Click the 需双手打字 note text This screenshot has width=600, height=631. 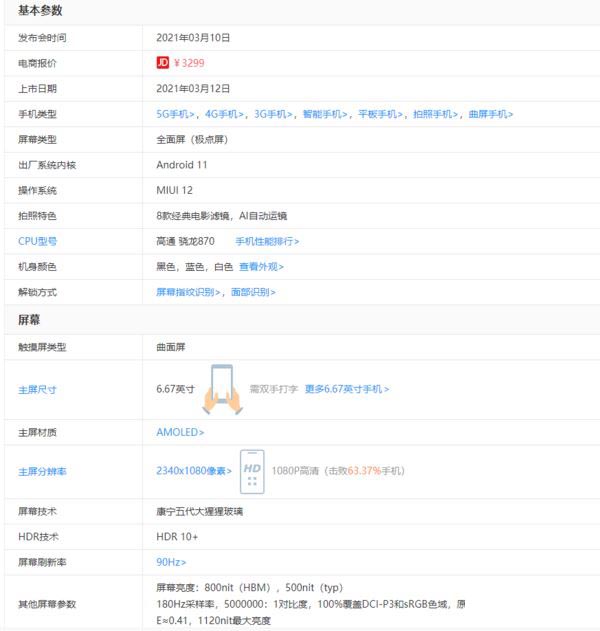pyautogui.click(x=274, y=389)
